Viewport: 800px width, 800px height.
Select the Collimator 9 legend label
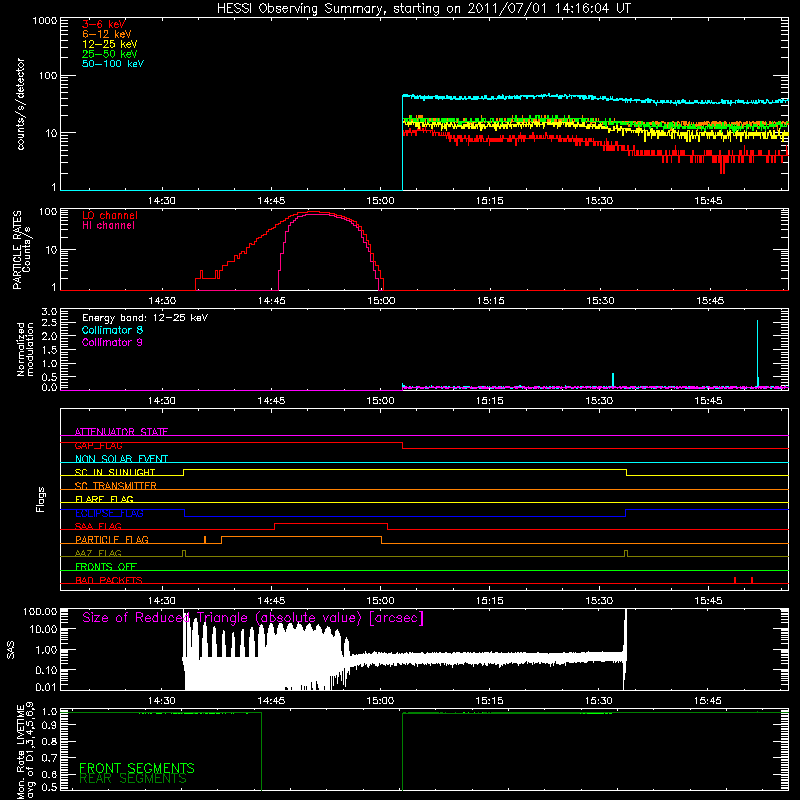[112, 342]
